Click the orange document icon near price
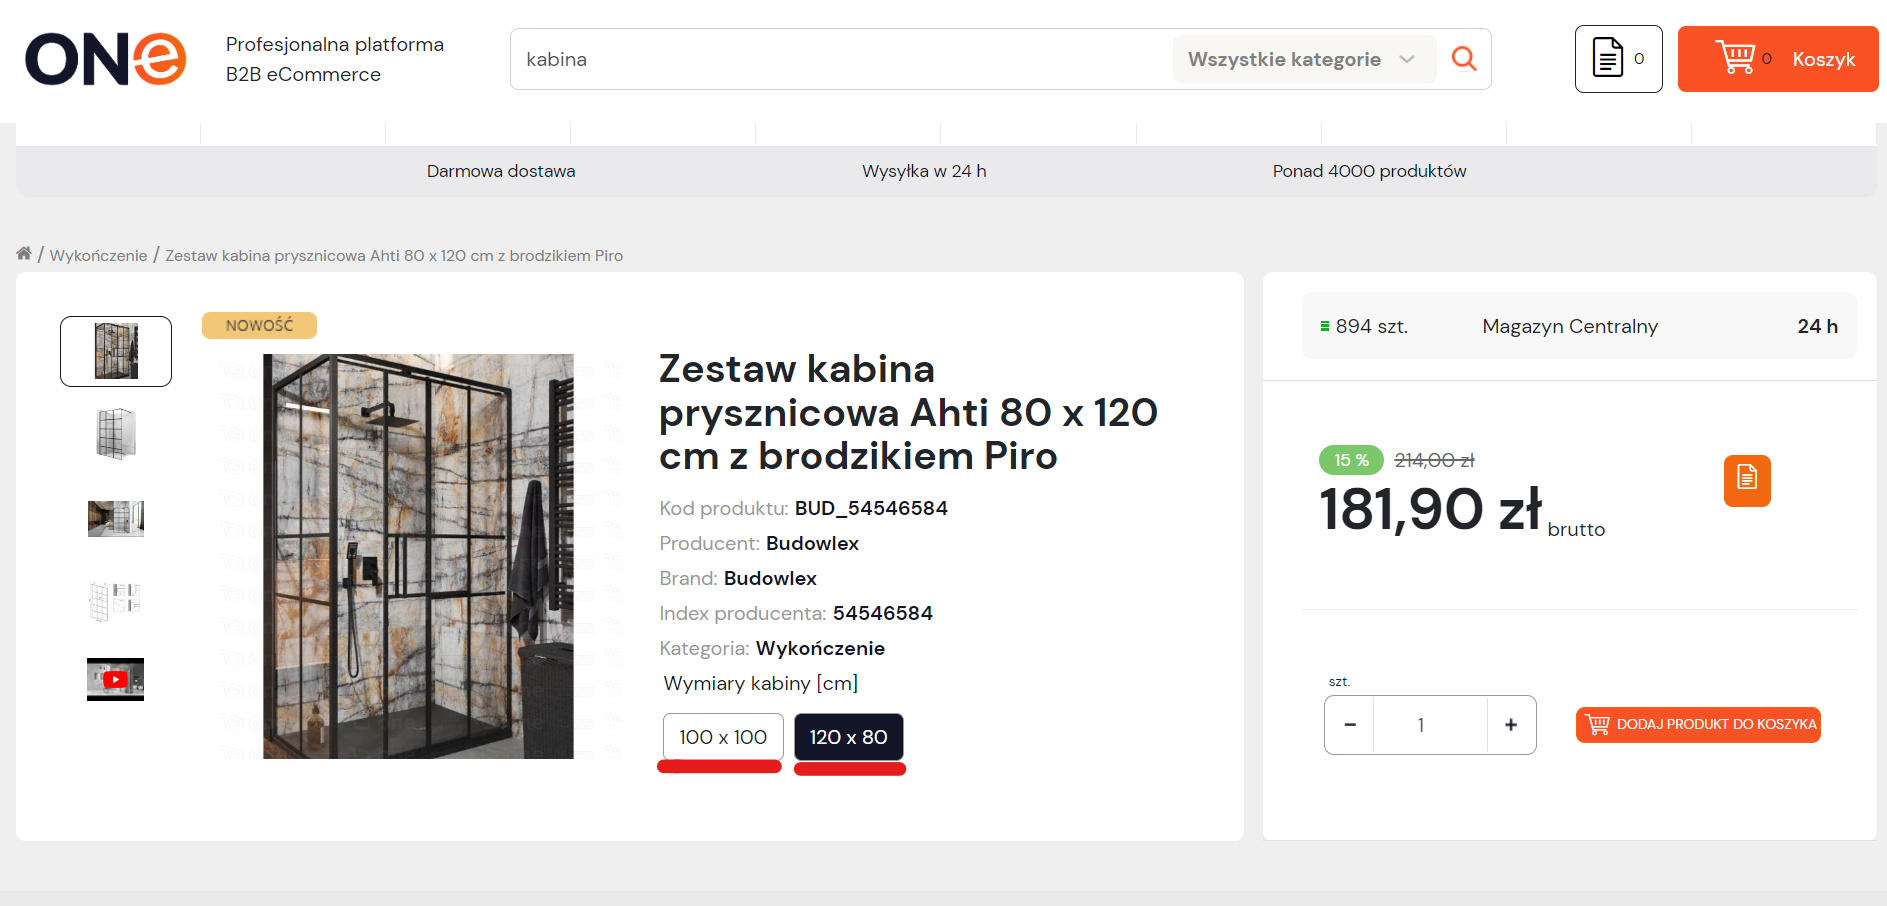Image resolution: width=1887 pixels, height=906 pixels. (1747, 481)
